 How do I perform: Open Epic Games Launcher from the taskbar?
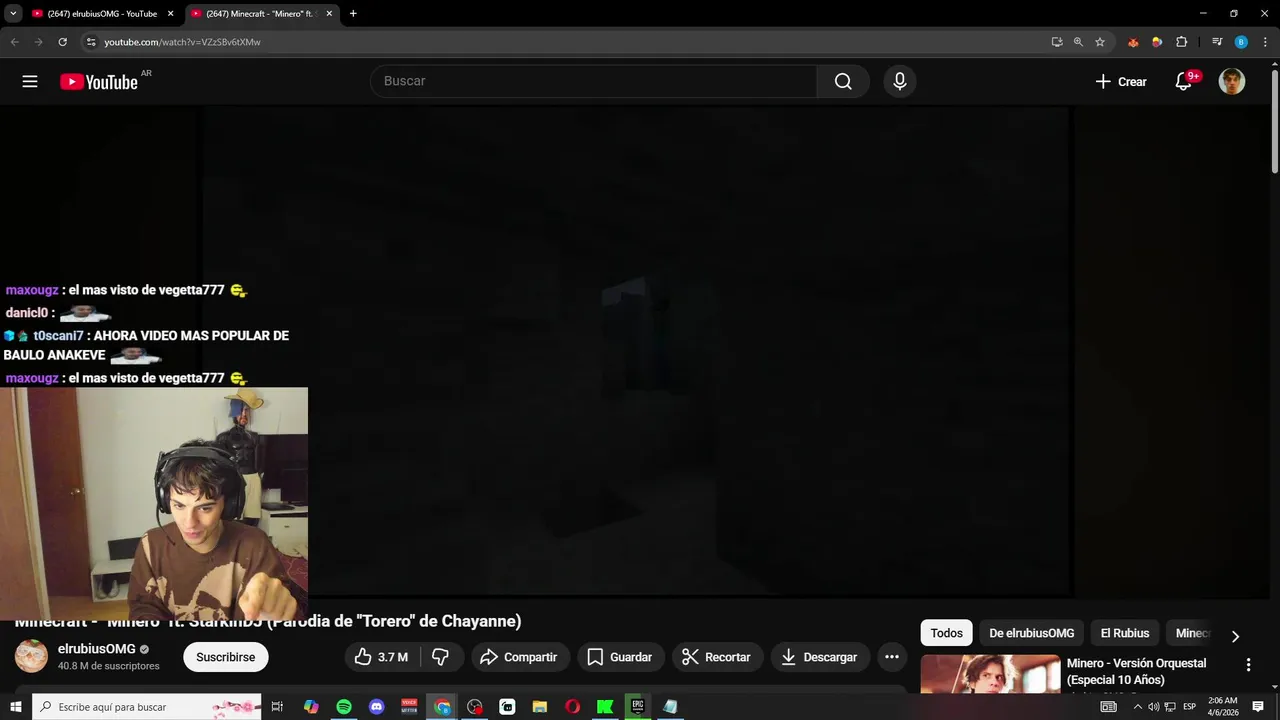pyautogui.click(x=637, y=707)
